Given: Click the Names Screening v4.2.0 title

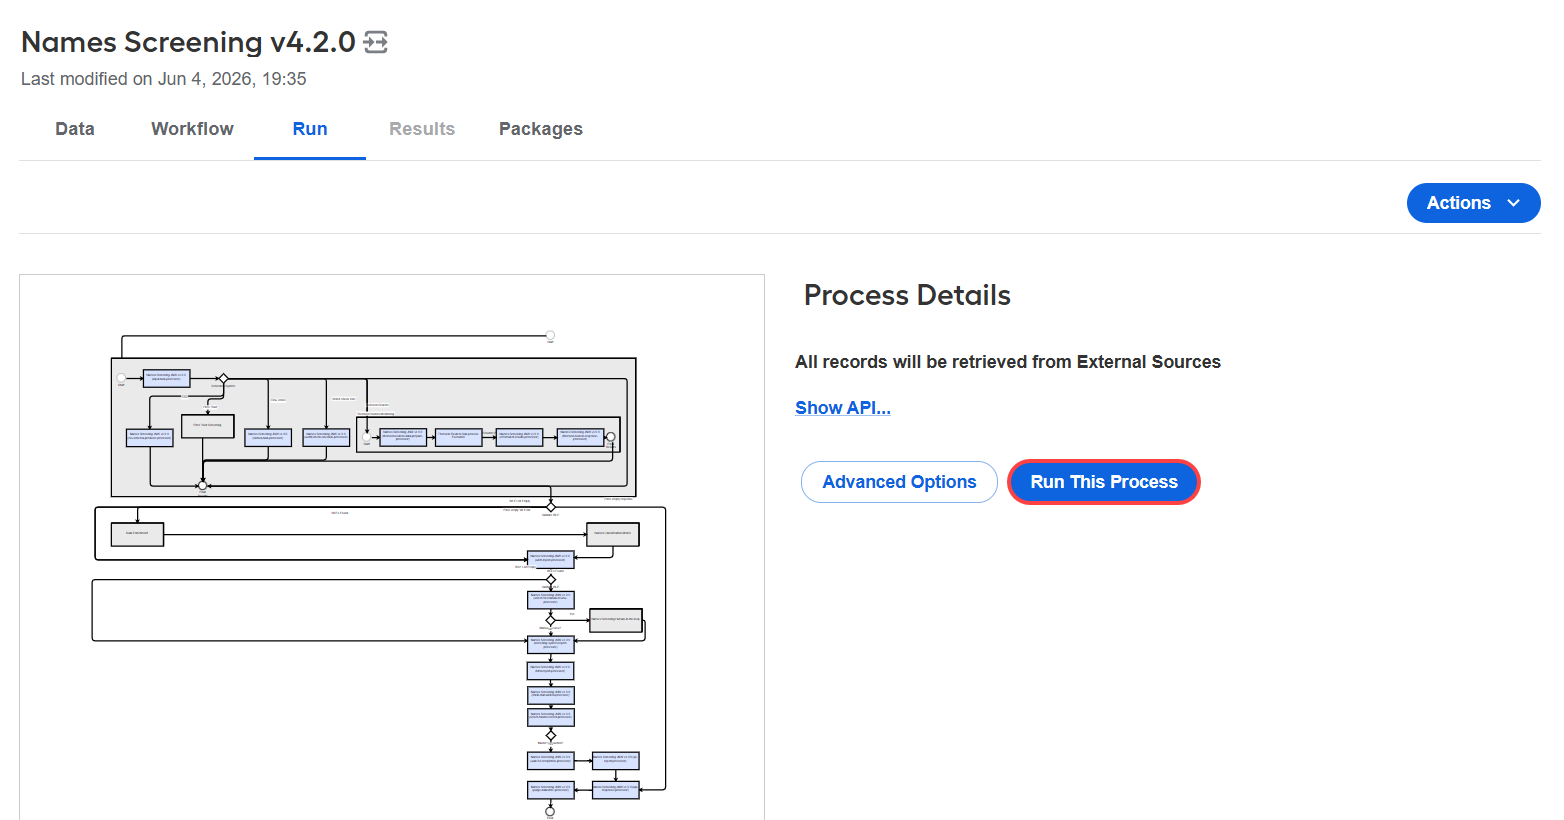Looking at the screenshot, I should click(188, 42).
